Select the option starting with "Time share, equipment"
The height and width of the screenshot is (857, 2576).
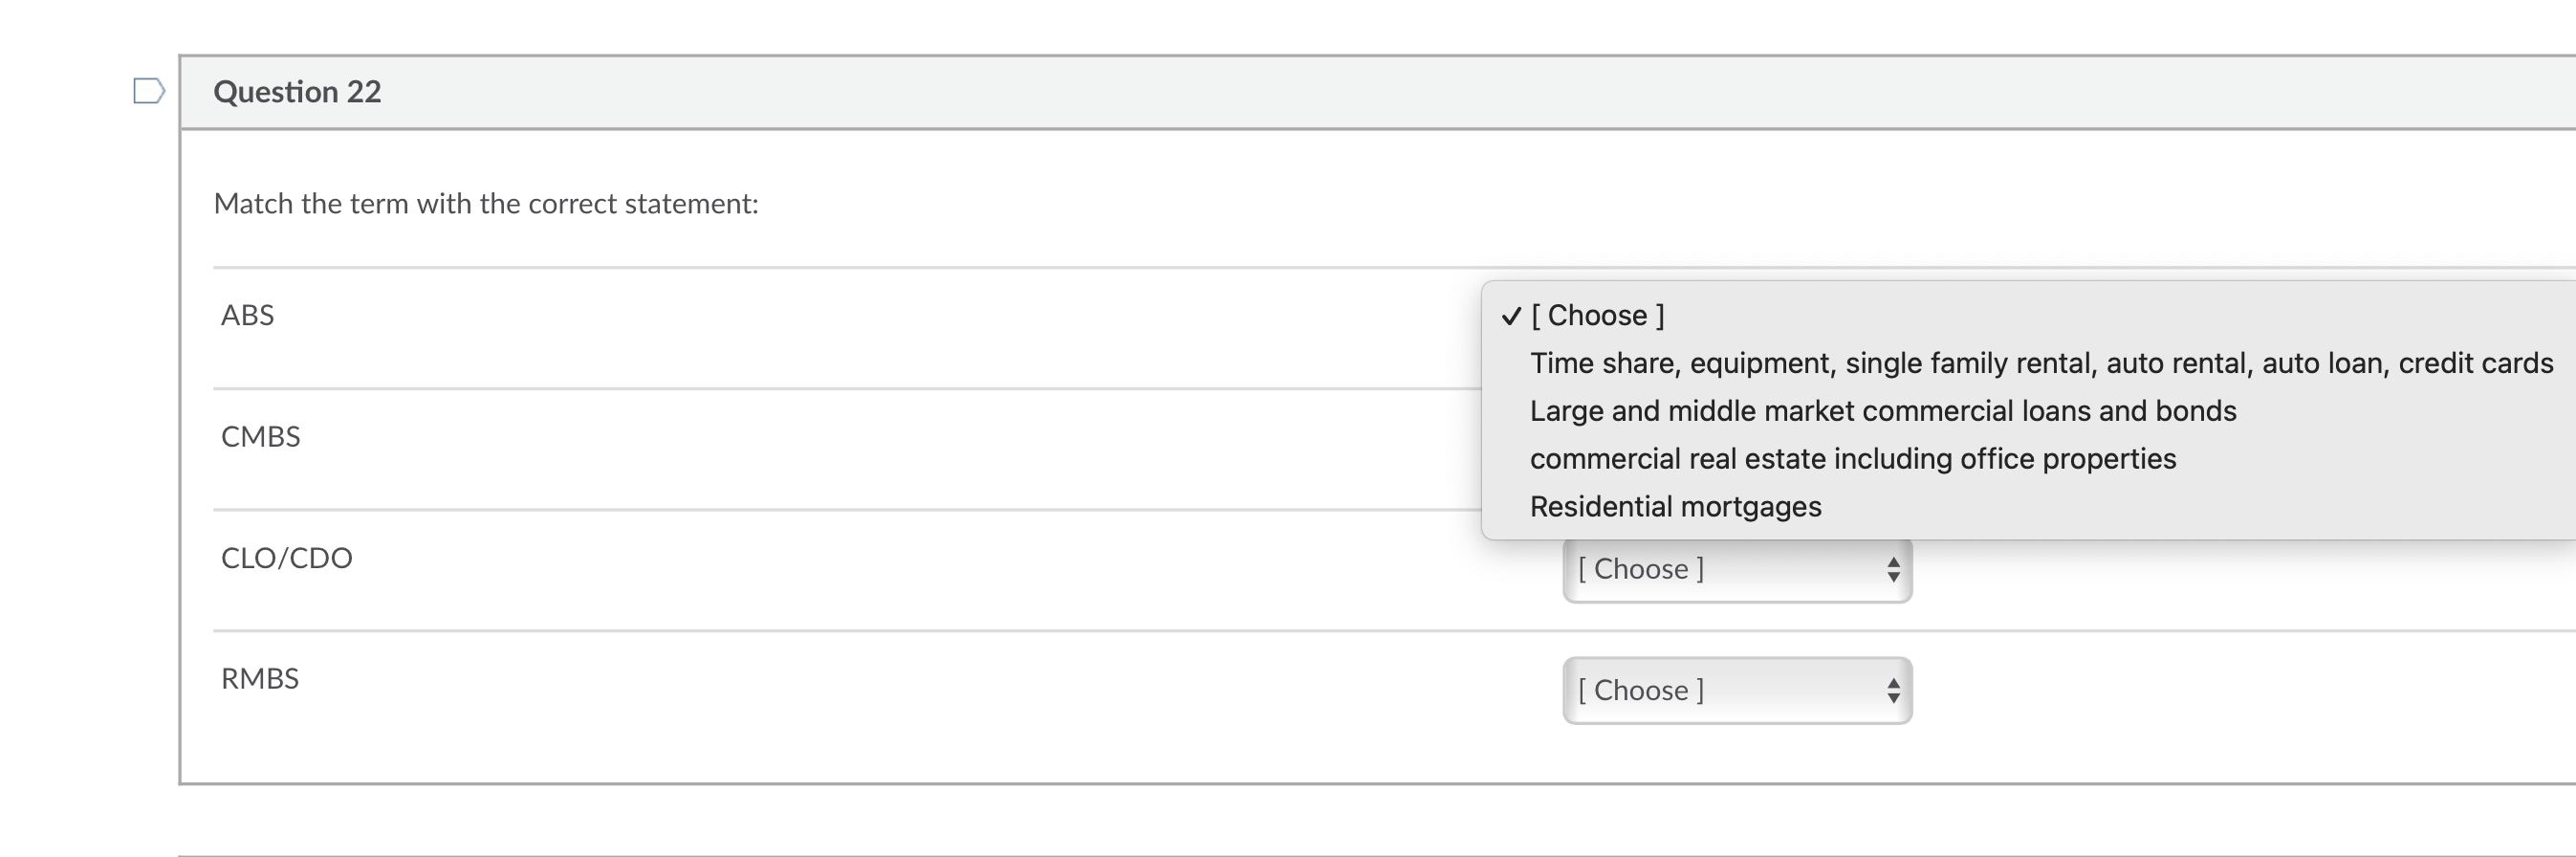click(x=2040, y=363)
